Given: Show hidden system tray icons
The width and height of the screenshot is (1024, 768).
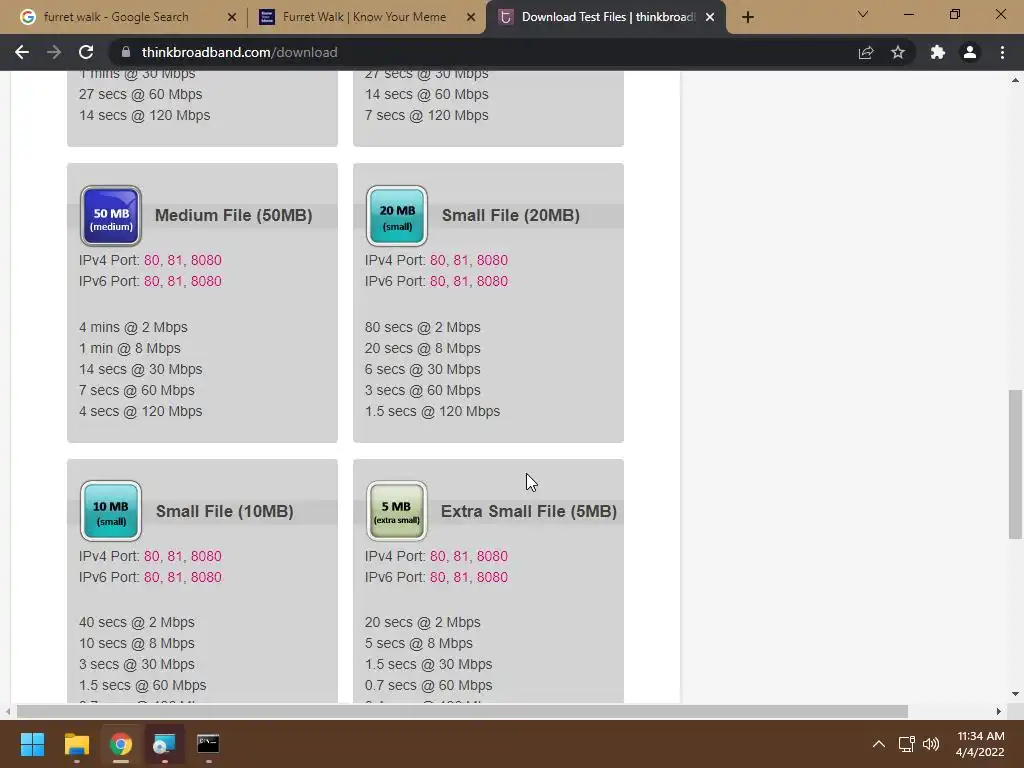Looking at the screenshot, I should point(879,744).
